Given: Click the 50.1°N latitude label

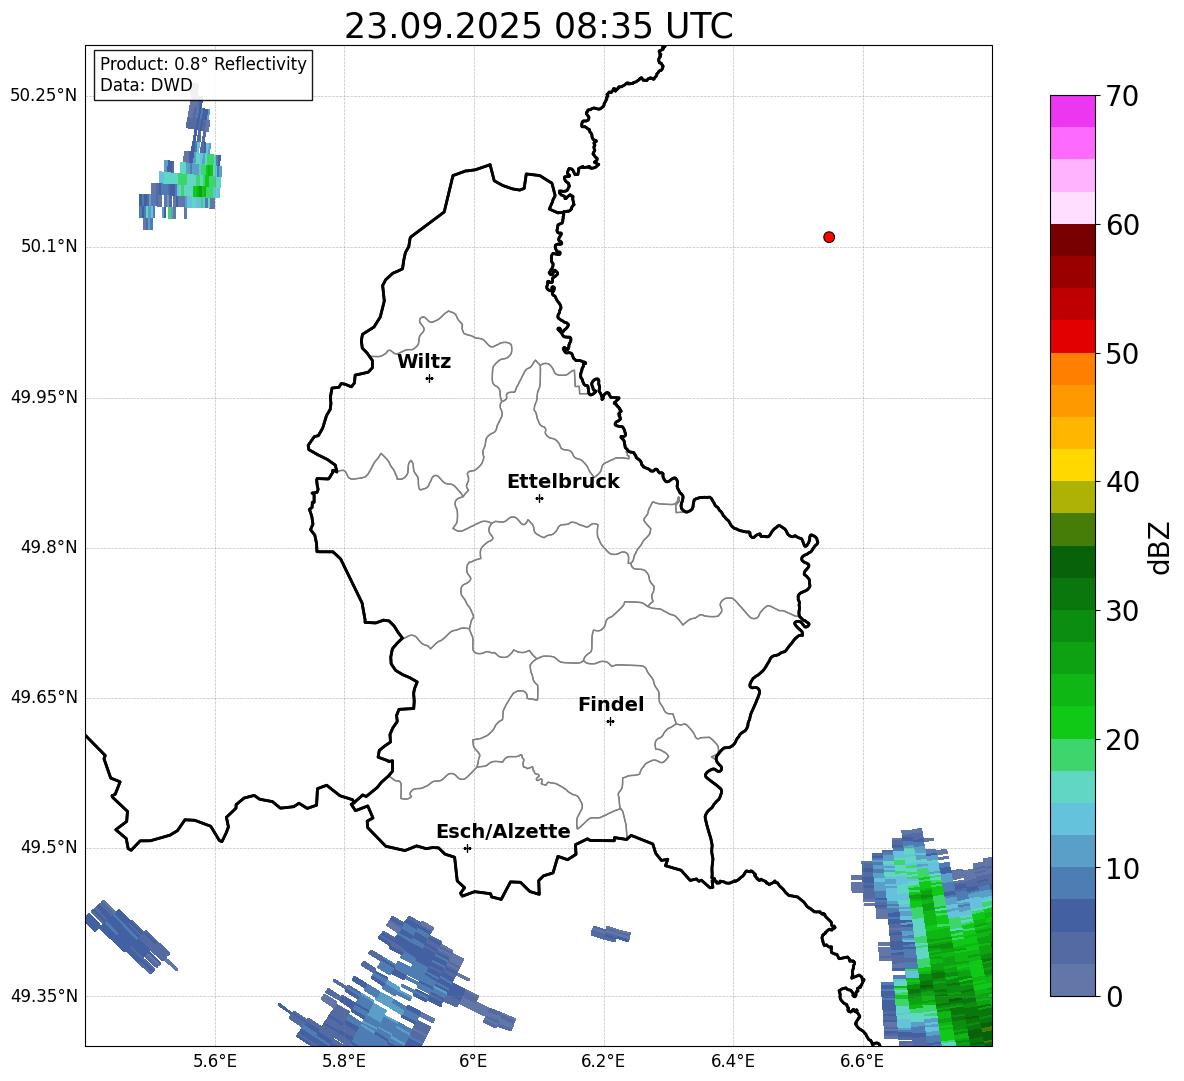Looking at the screenshot, I should click(x=49, y=247).
